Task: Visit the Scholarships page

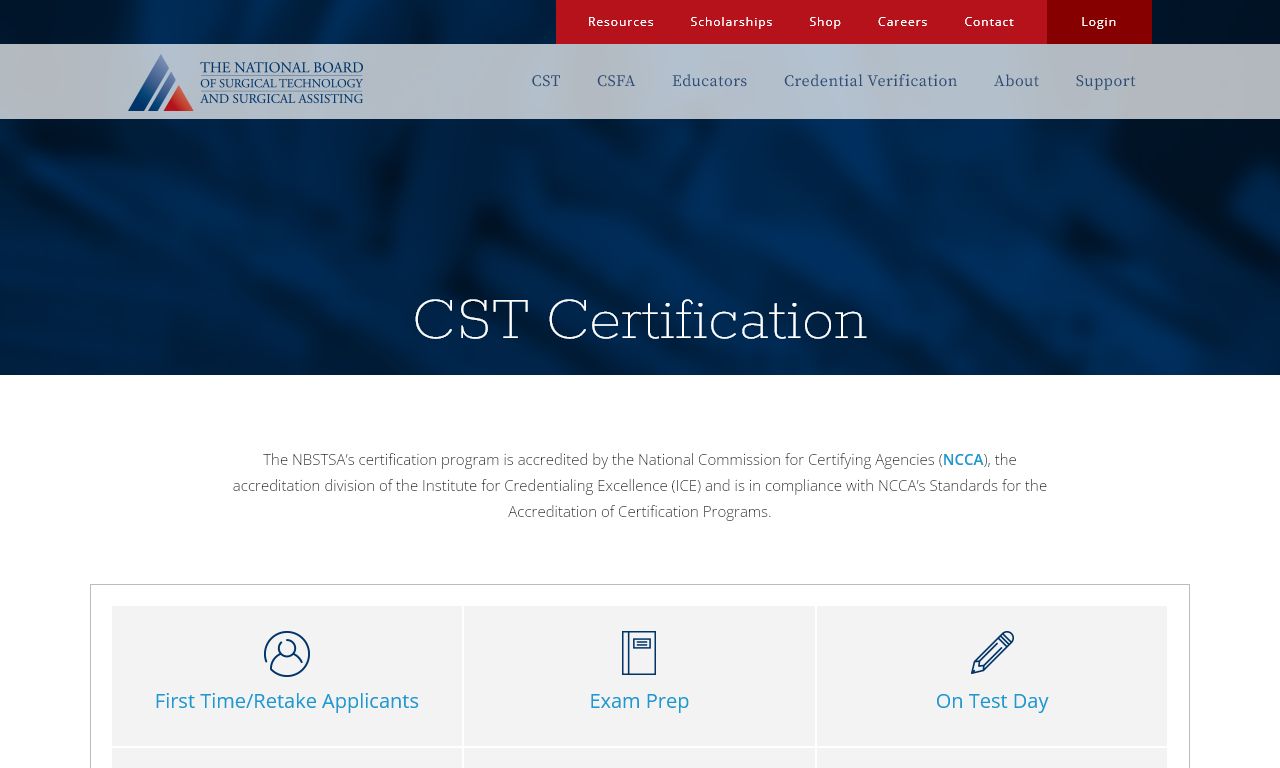Action: pyautogui.click(x=731, y=22)
